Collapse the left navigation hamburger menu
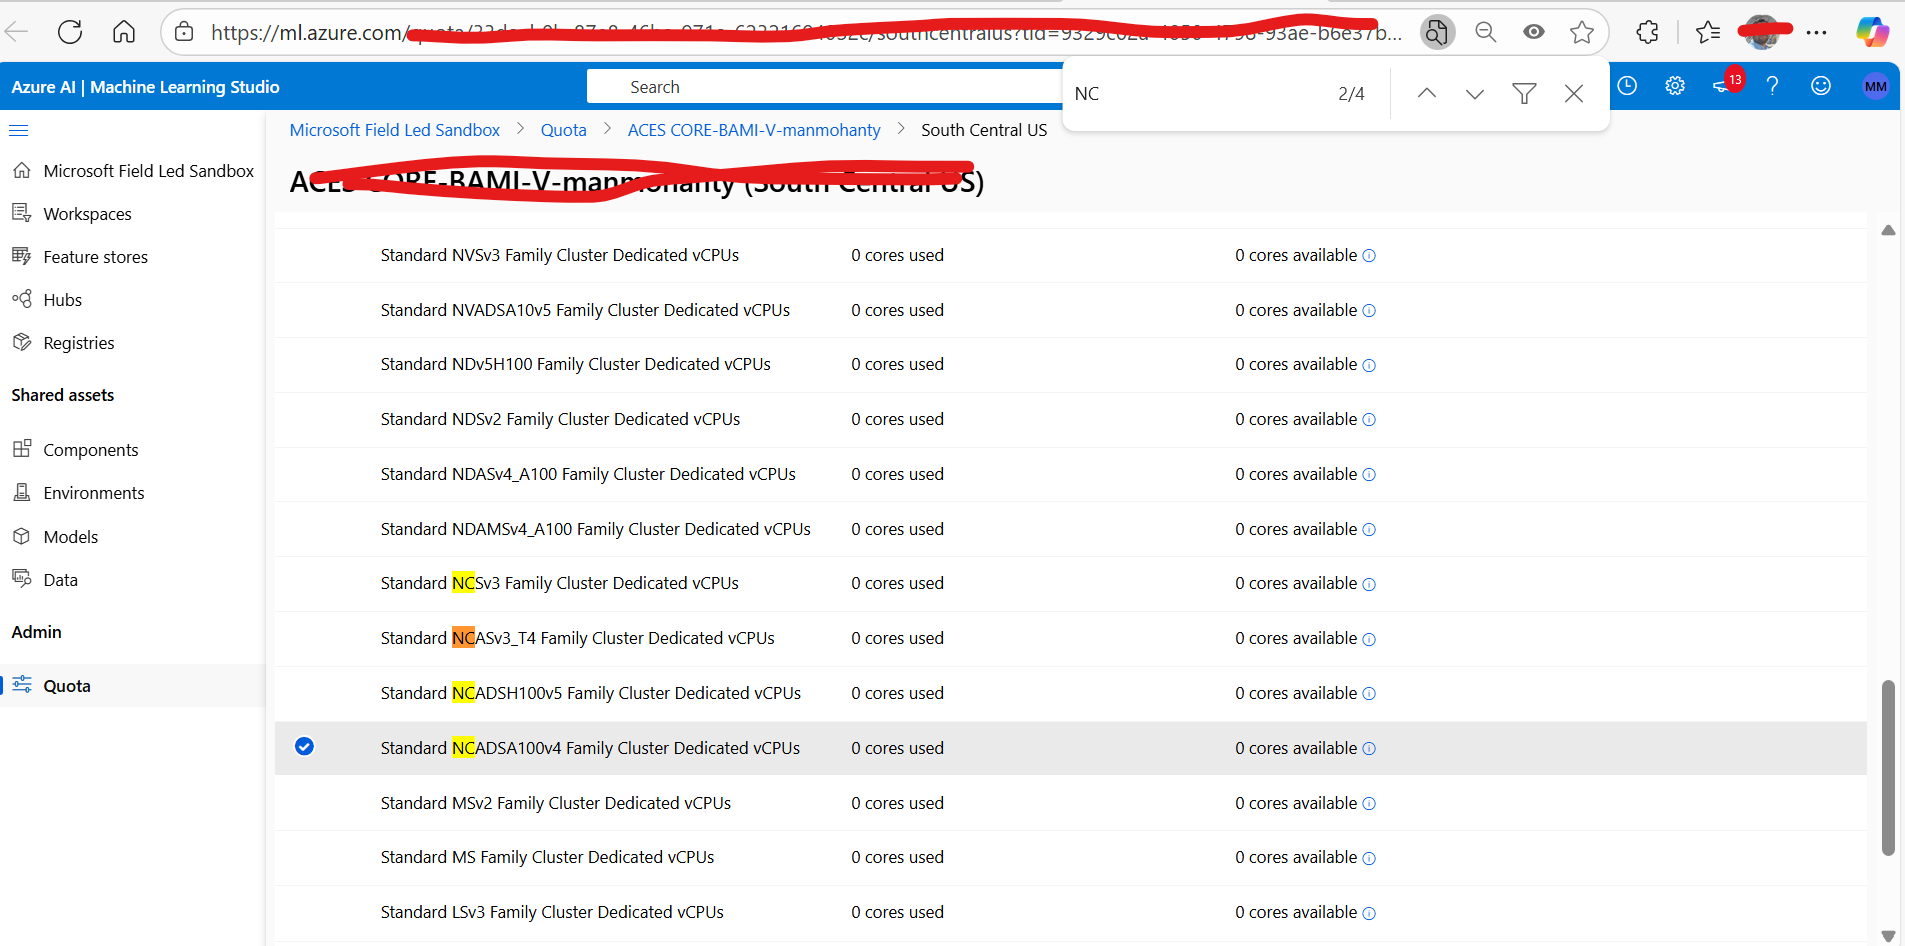 [x=19, y=130]
